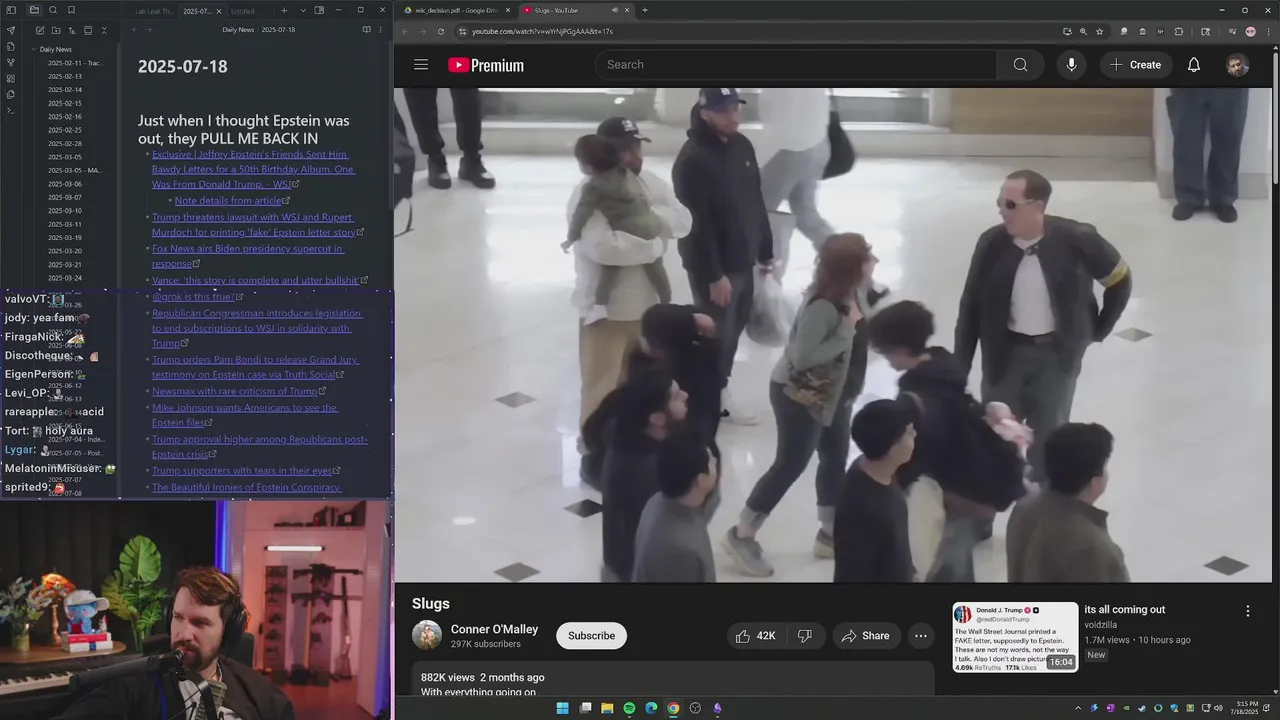Image resolution: width=1280 pixels, height=720 pixels.
Task: Change sort order in Obsidian file explorer
Action: 71,30
